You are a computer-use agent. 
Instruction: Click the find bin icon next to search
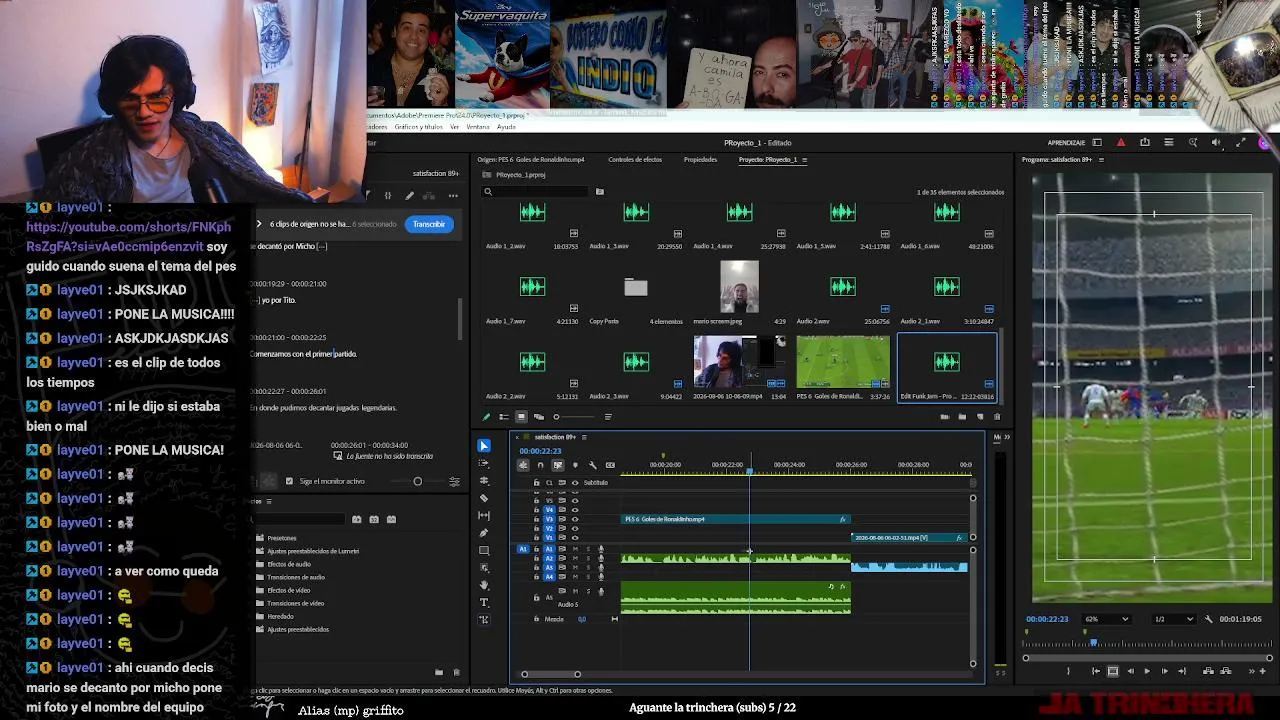(600, 192)
